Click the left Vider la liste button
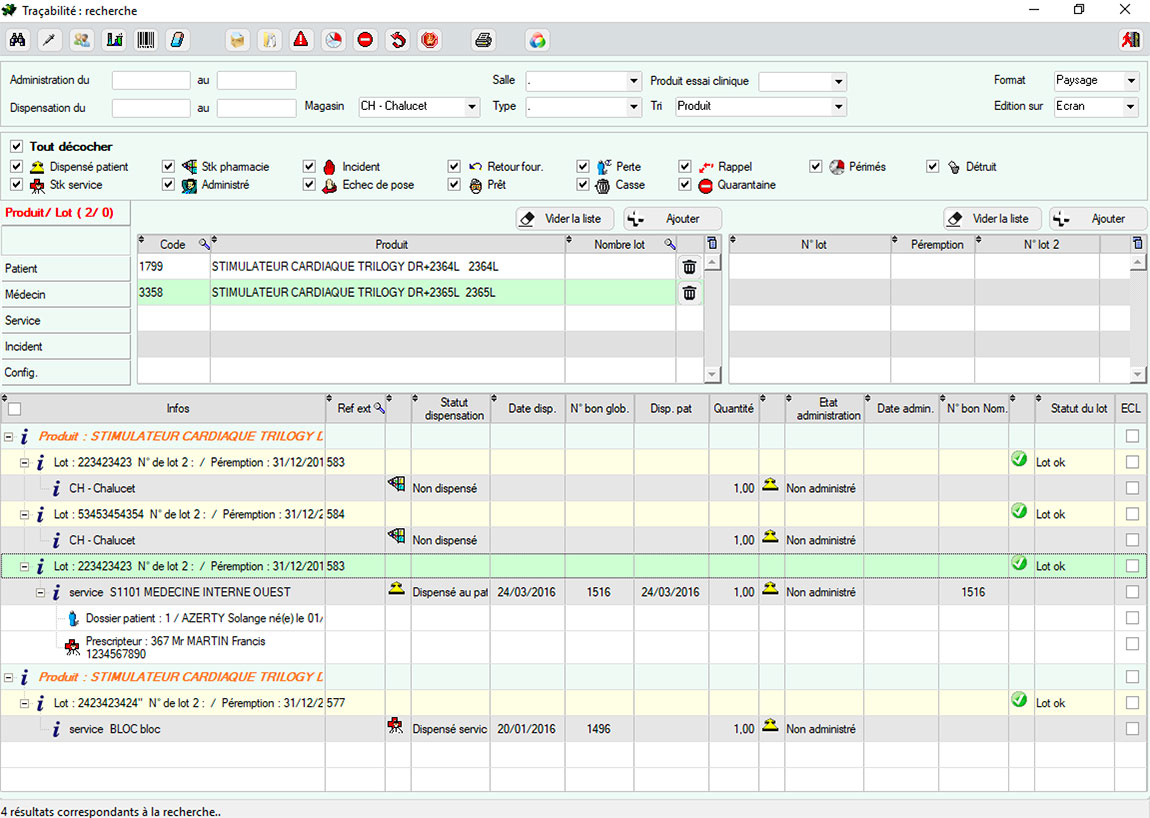The height and width of the screenshot is (818, 1150). [565, 219]
